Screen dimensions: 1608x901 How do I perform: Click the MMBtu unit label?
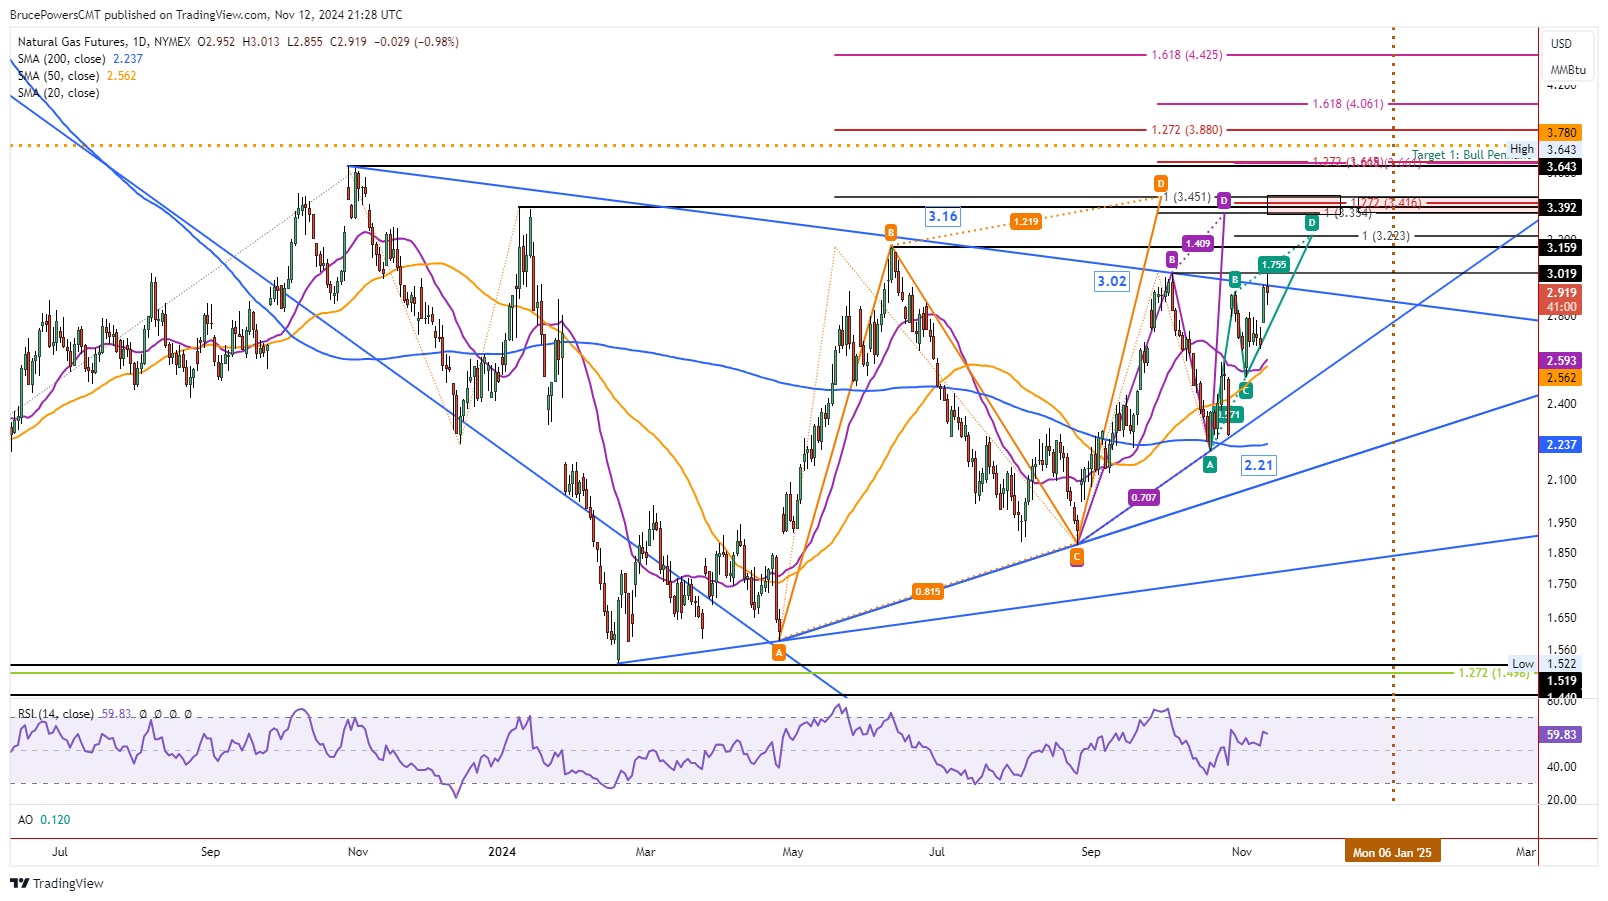pyautogui.click(x=1568, y=70)
